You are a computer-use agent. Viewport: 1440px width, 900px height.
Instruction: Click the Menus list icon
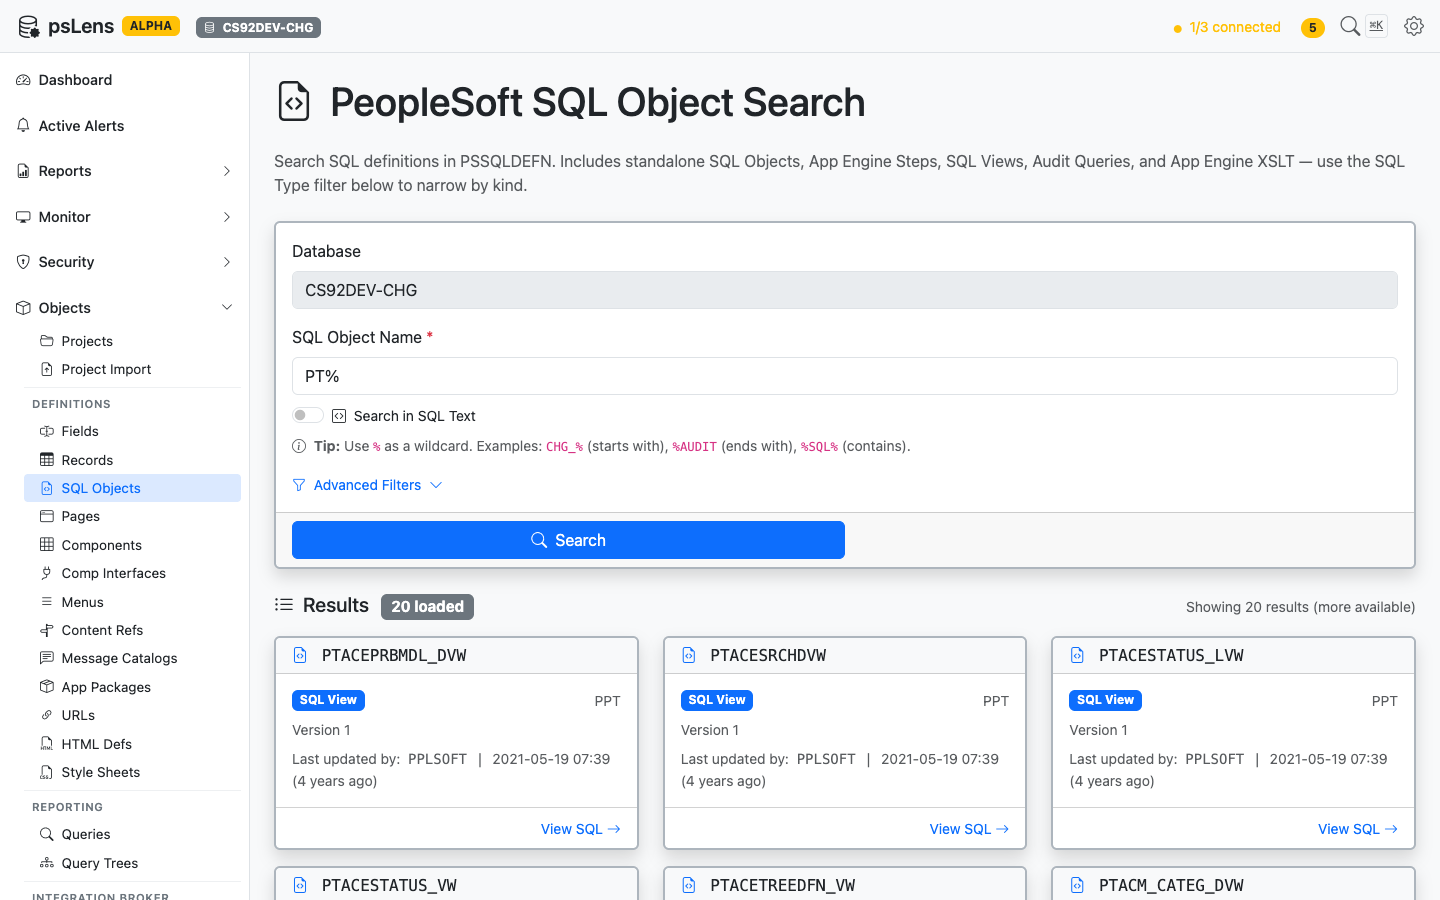[x=47, y=602]
